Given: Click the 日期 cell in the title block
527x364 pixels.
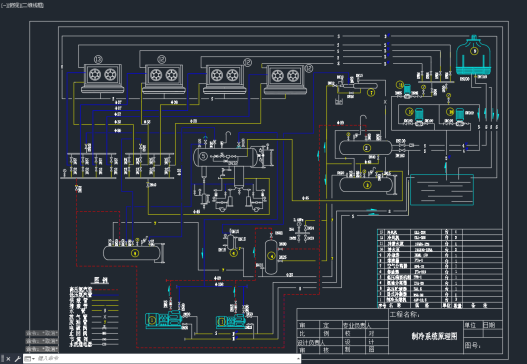Looking at the screenshot, I should coord(489,325).
